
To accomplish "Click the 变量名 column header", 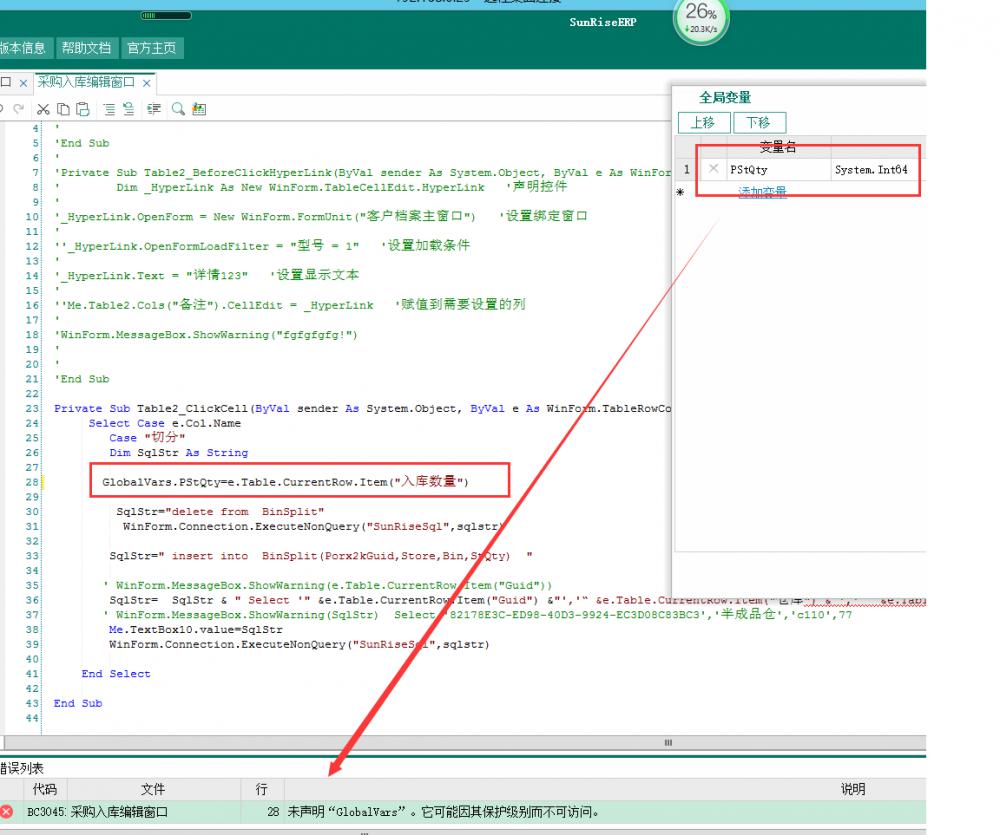I will point(778,147).
